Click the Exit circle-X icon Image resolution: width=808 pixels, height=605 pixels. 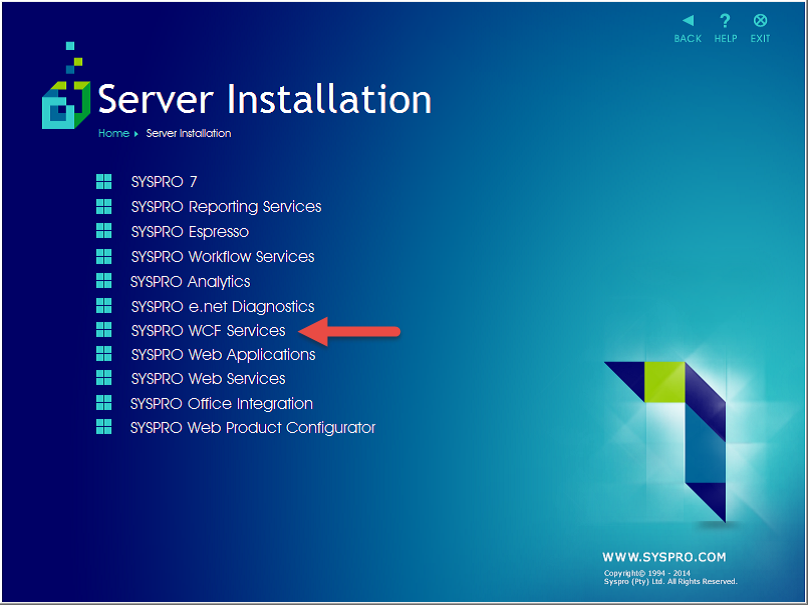point(760,21)
